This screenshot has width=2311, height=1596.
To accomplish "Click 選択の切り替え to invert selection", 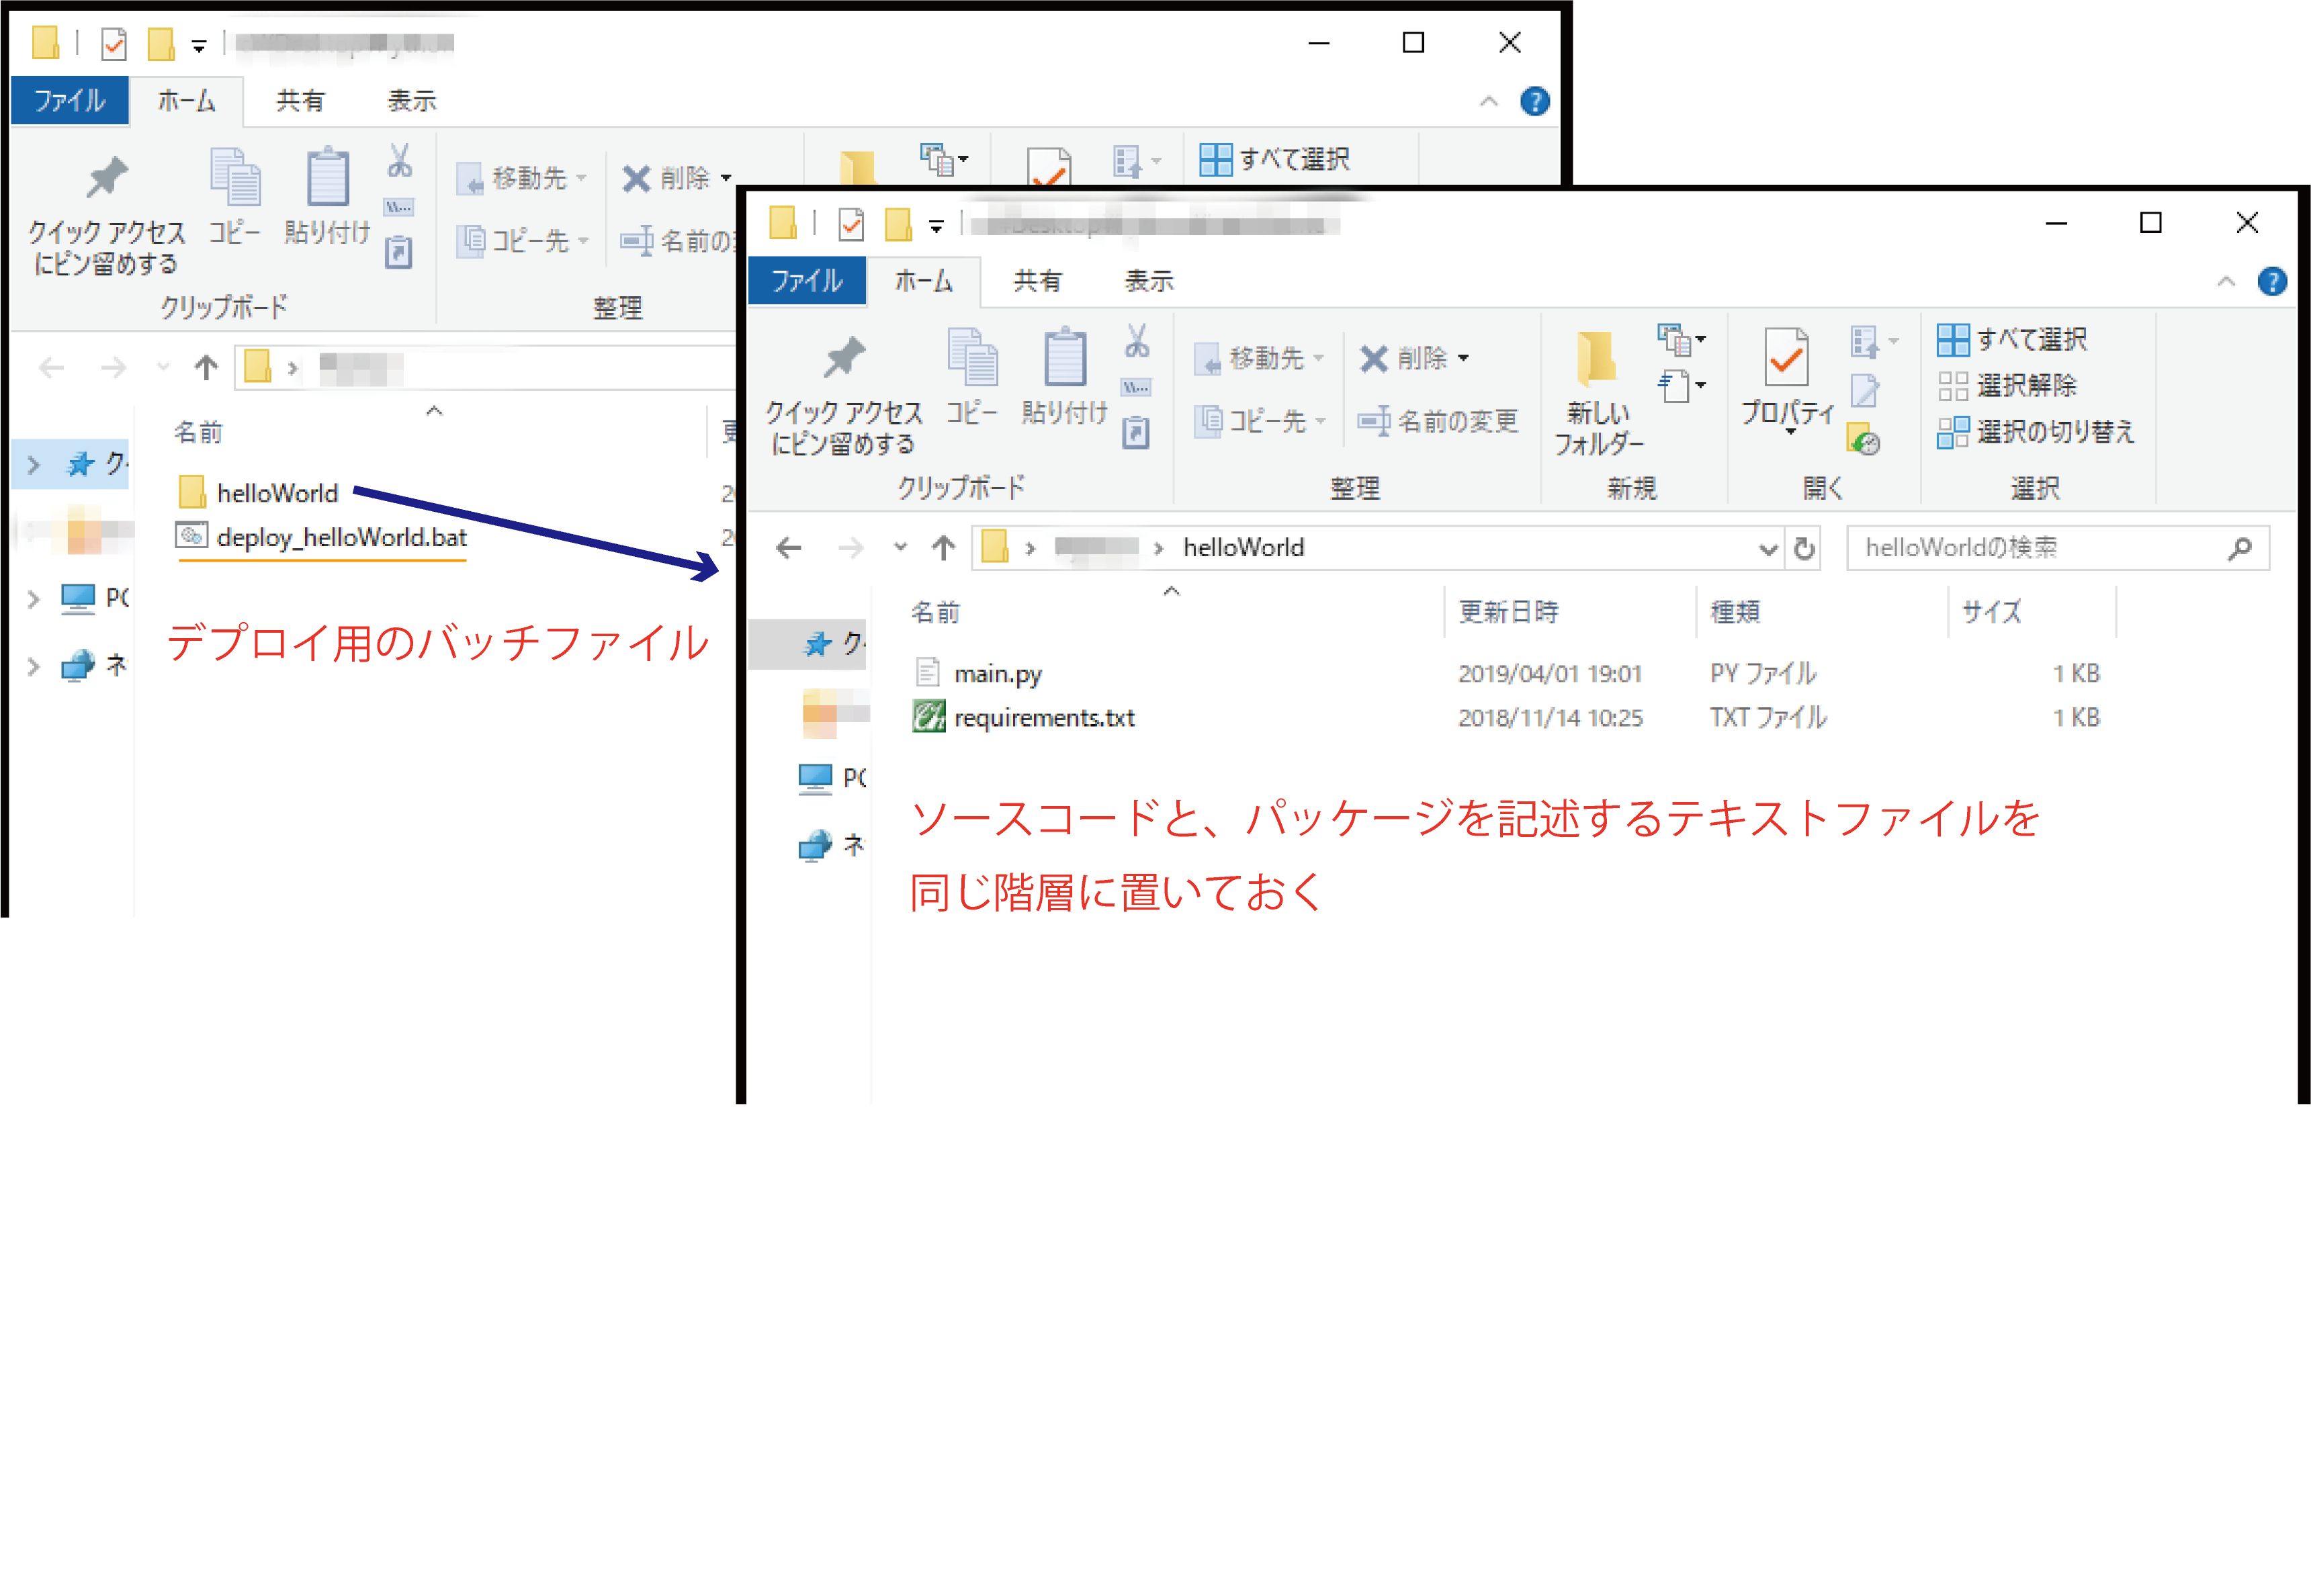I will 2035,432.
